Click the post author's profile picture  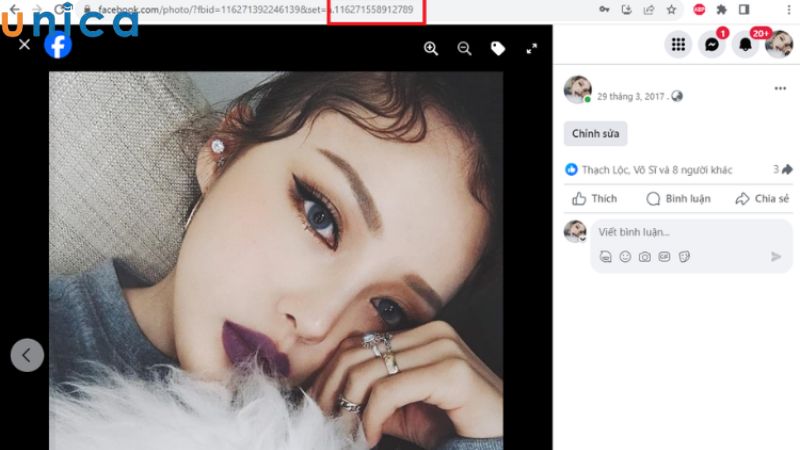coord(578,89)
